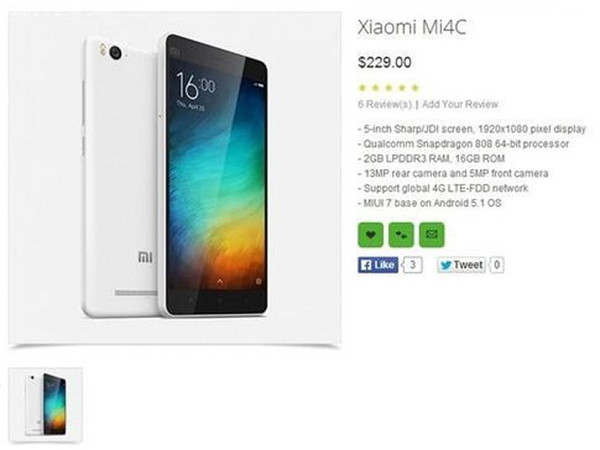
Task: Open the 6 Review(s) link
Action: [385, 104]
